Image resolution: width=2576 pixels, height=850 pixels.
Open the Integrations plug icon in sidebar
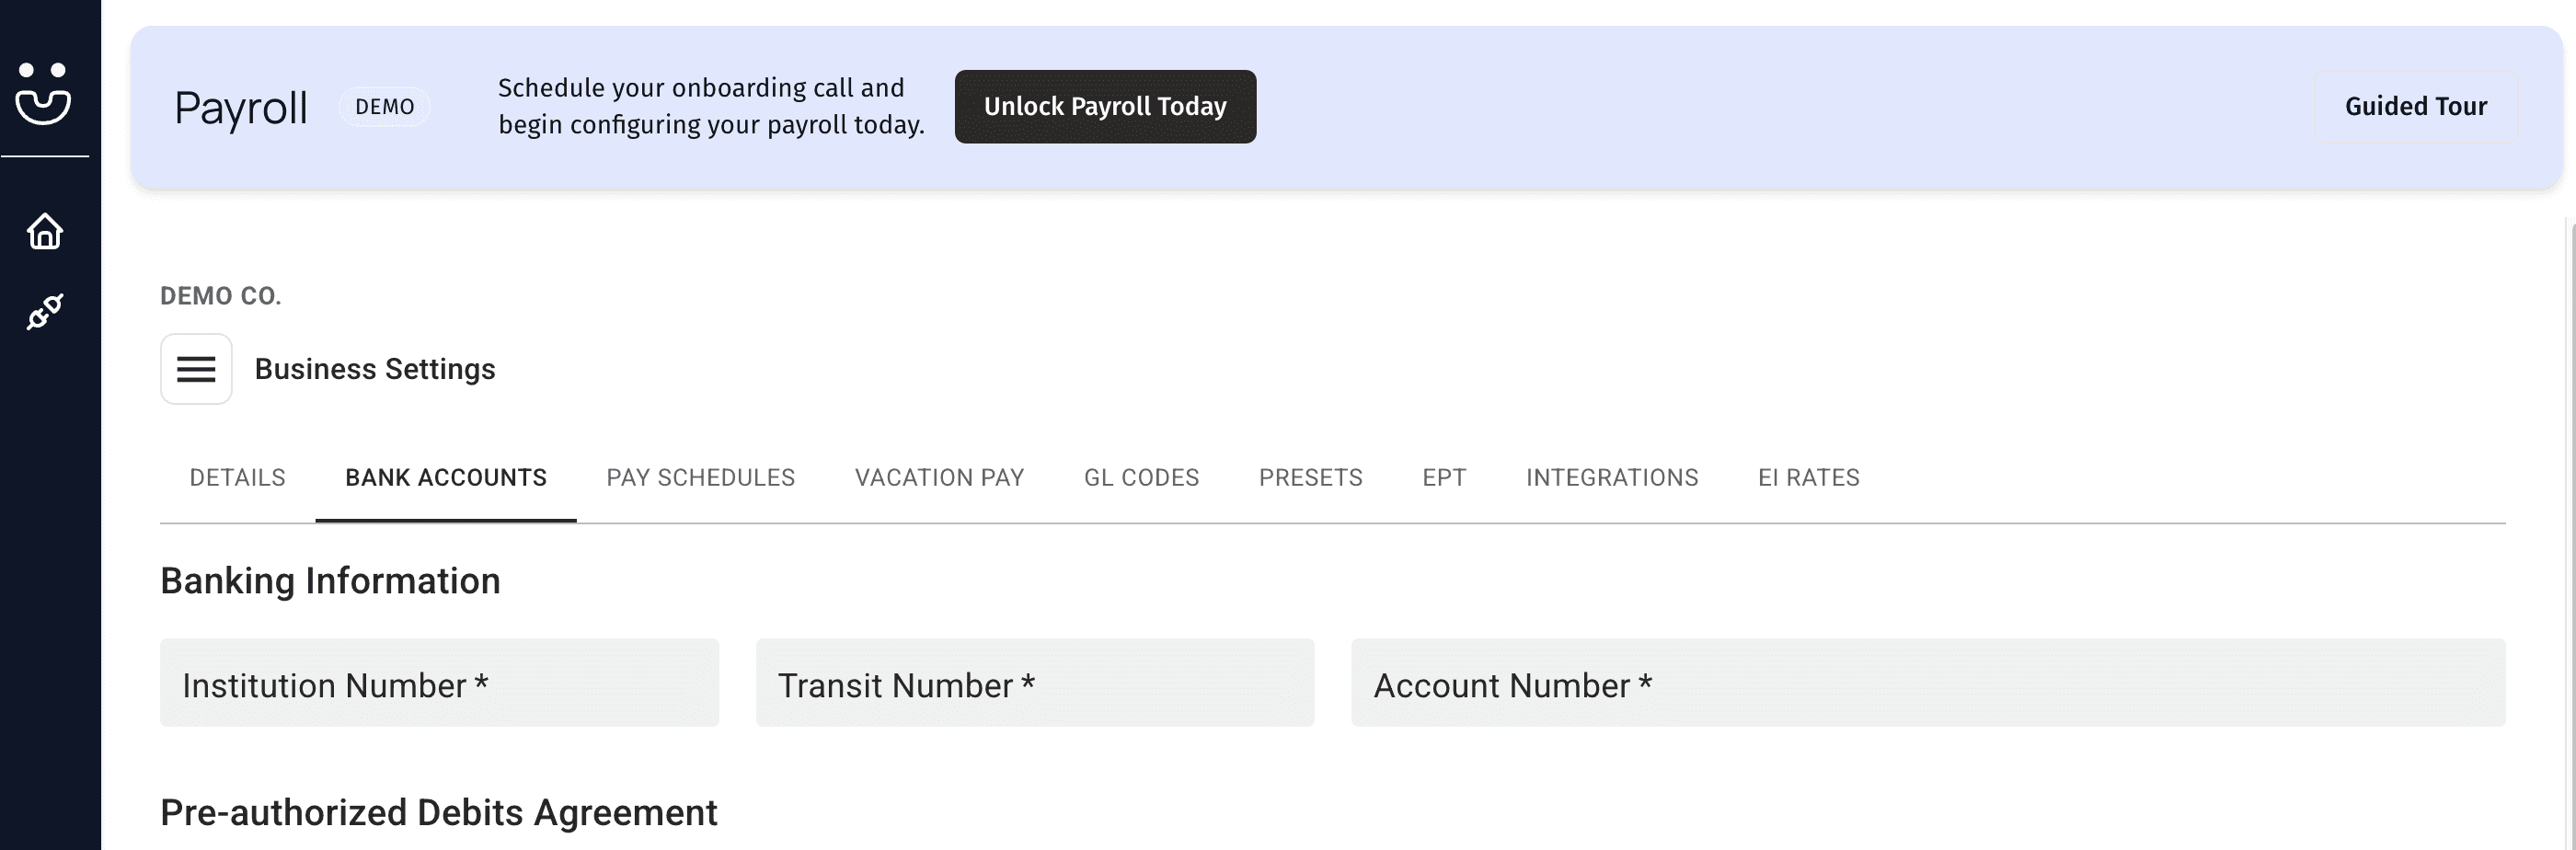point(44,313)
